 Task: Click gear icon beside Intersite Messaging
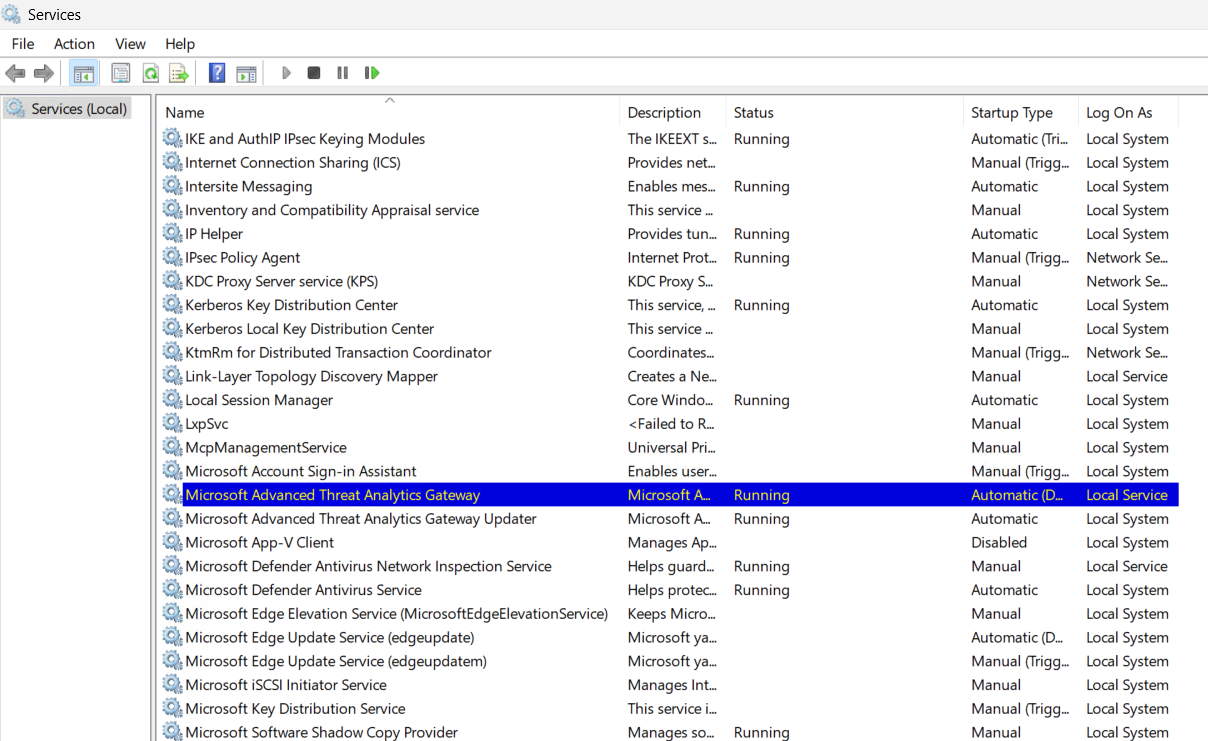click(x=173, y=186)
